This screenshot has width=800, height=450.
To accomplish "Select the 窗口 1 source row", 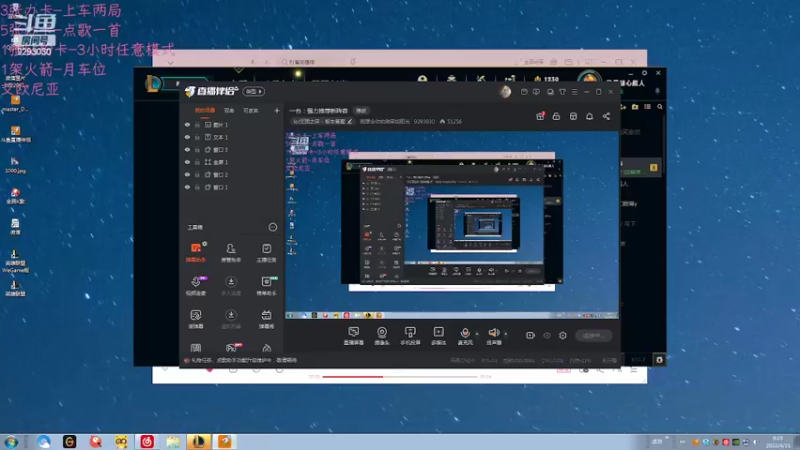I will pyautogui.click(x=232, y=187).
